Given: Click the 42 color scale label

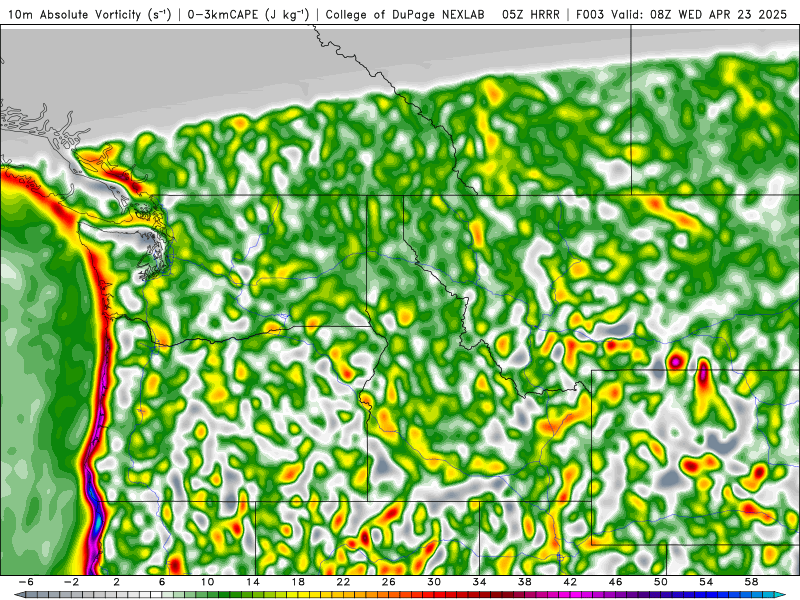Looking at the screenshot, I should [x=570, y=582].
